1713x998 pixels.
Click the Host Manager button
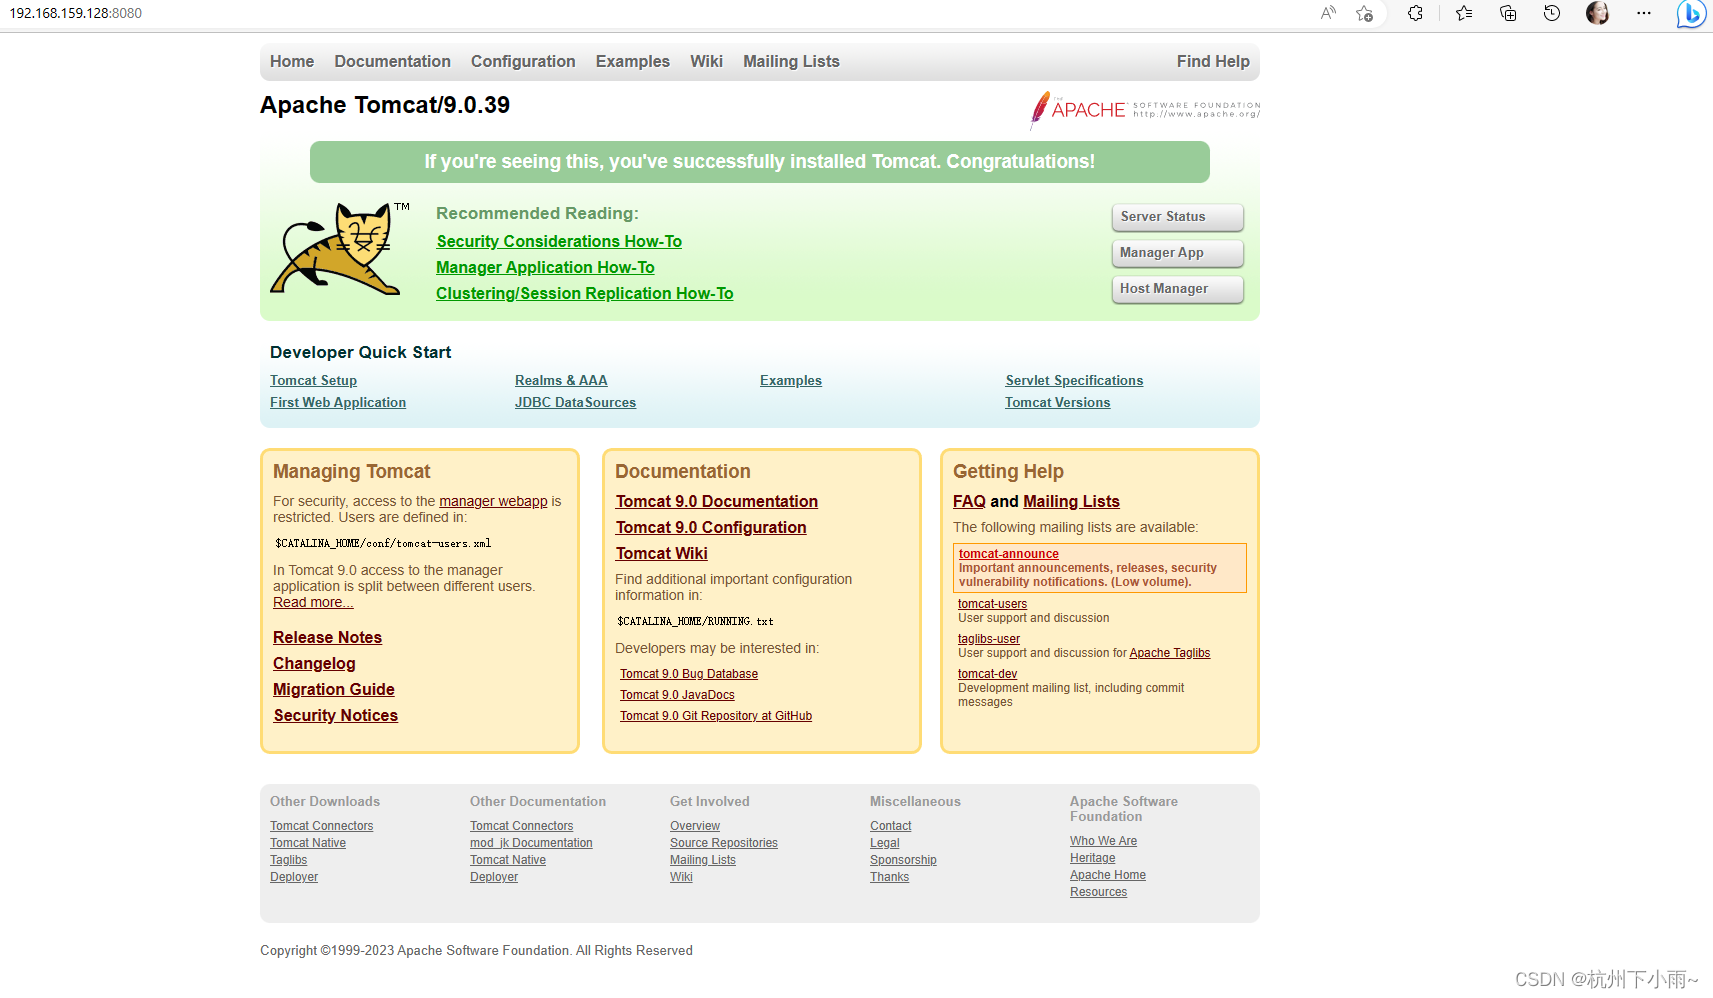tap(1178, 289)
